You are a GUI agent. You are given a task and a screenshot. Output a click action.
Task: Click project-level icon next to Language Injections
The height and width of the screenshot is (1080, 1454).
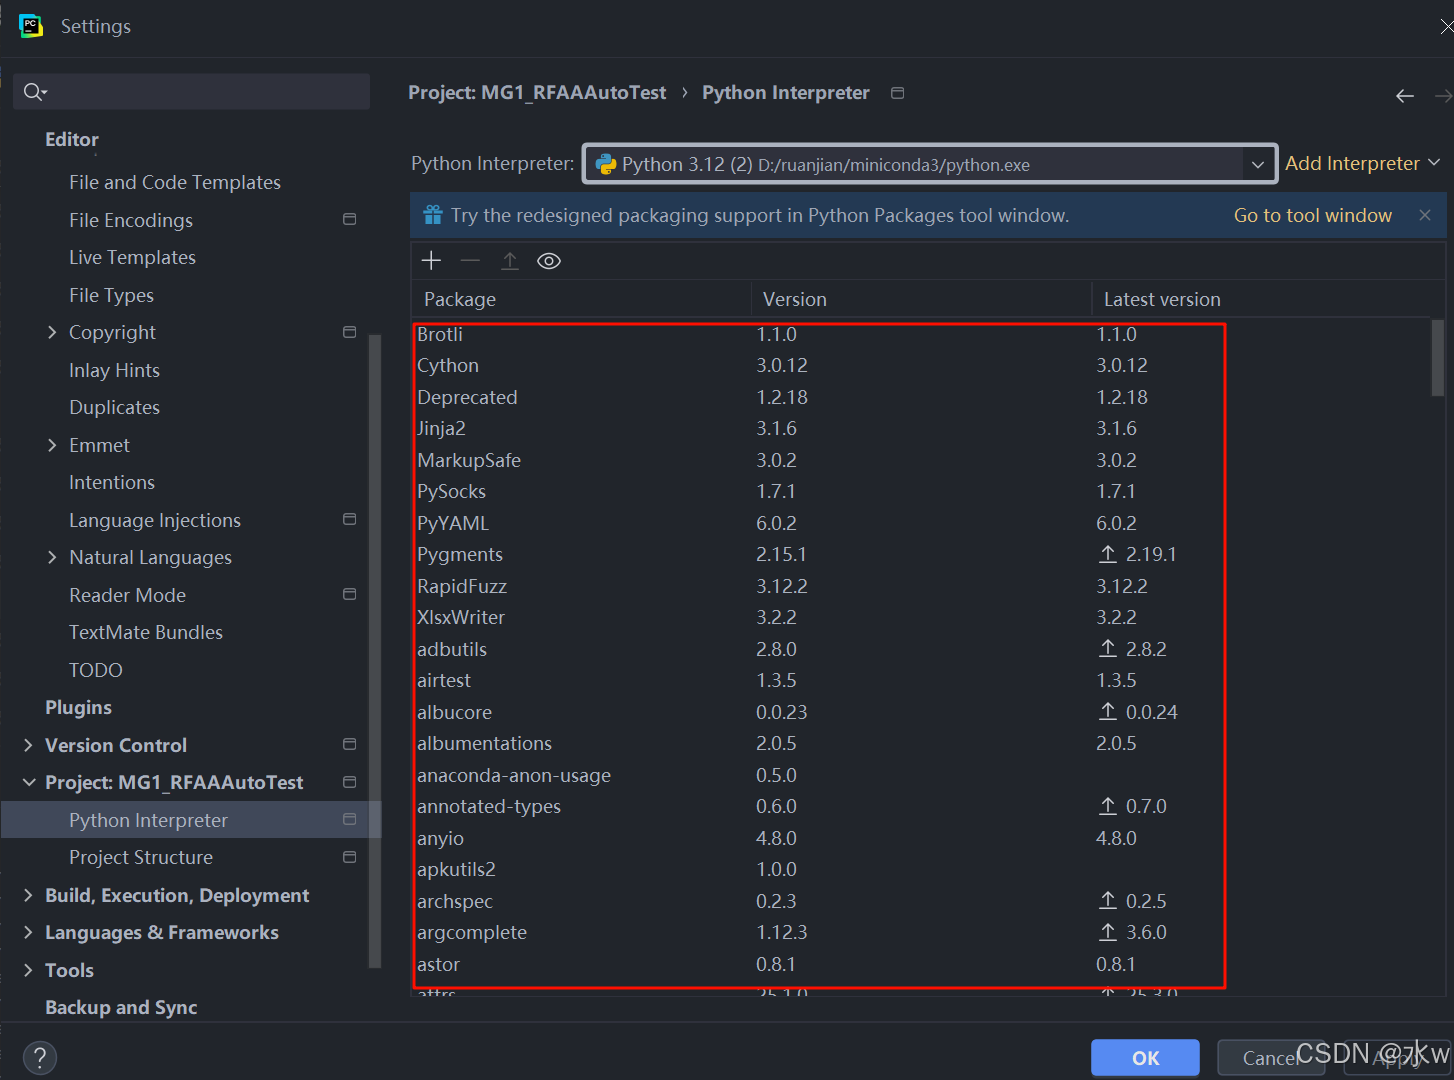[349, 519]
